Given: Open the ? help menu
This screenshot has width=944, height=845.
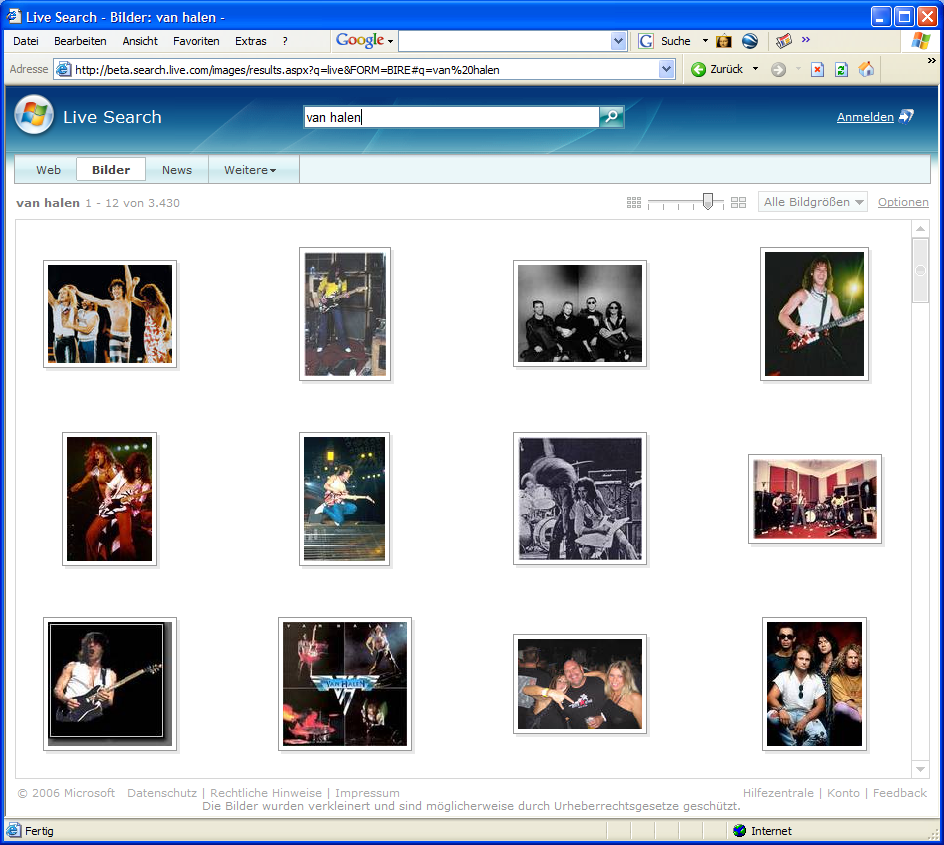Looking at the screenshot, I should click(x=285, y=41).
